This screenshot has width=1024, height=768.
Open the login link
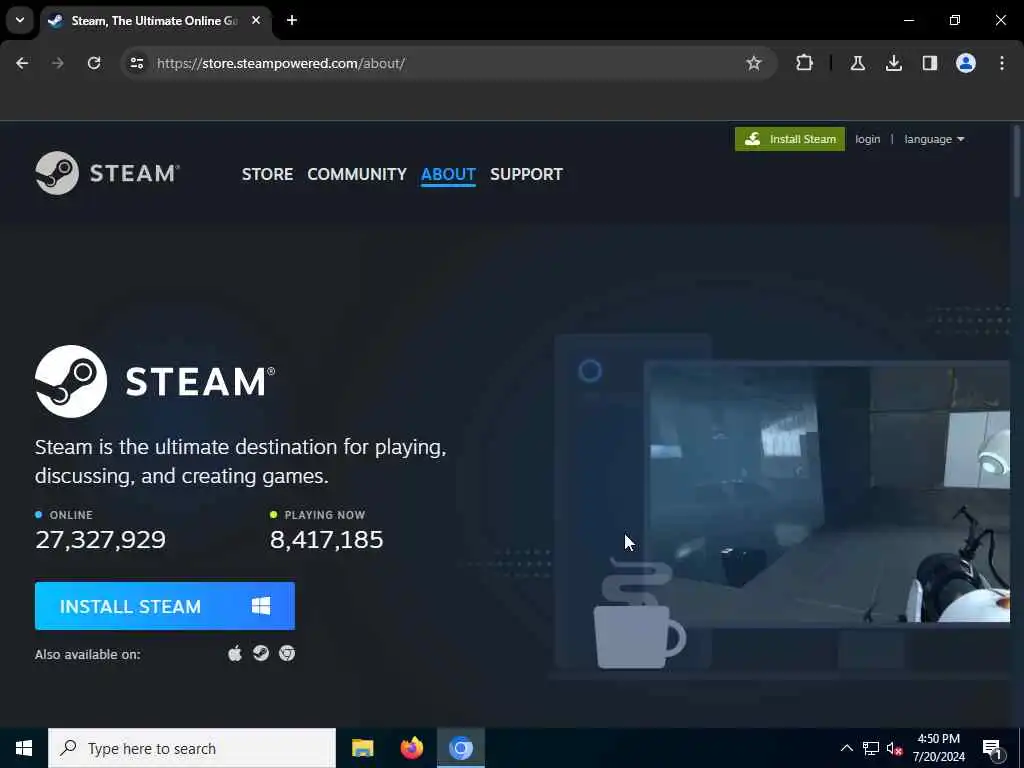867,139
